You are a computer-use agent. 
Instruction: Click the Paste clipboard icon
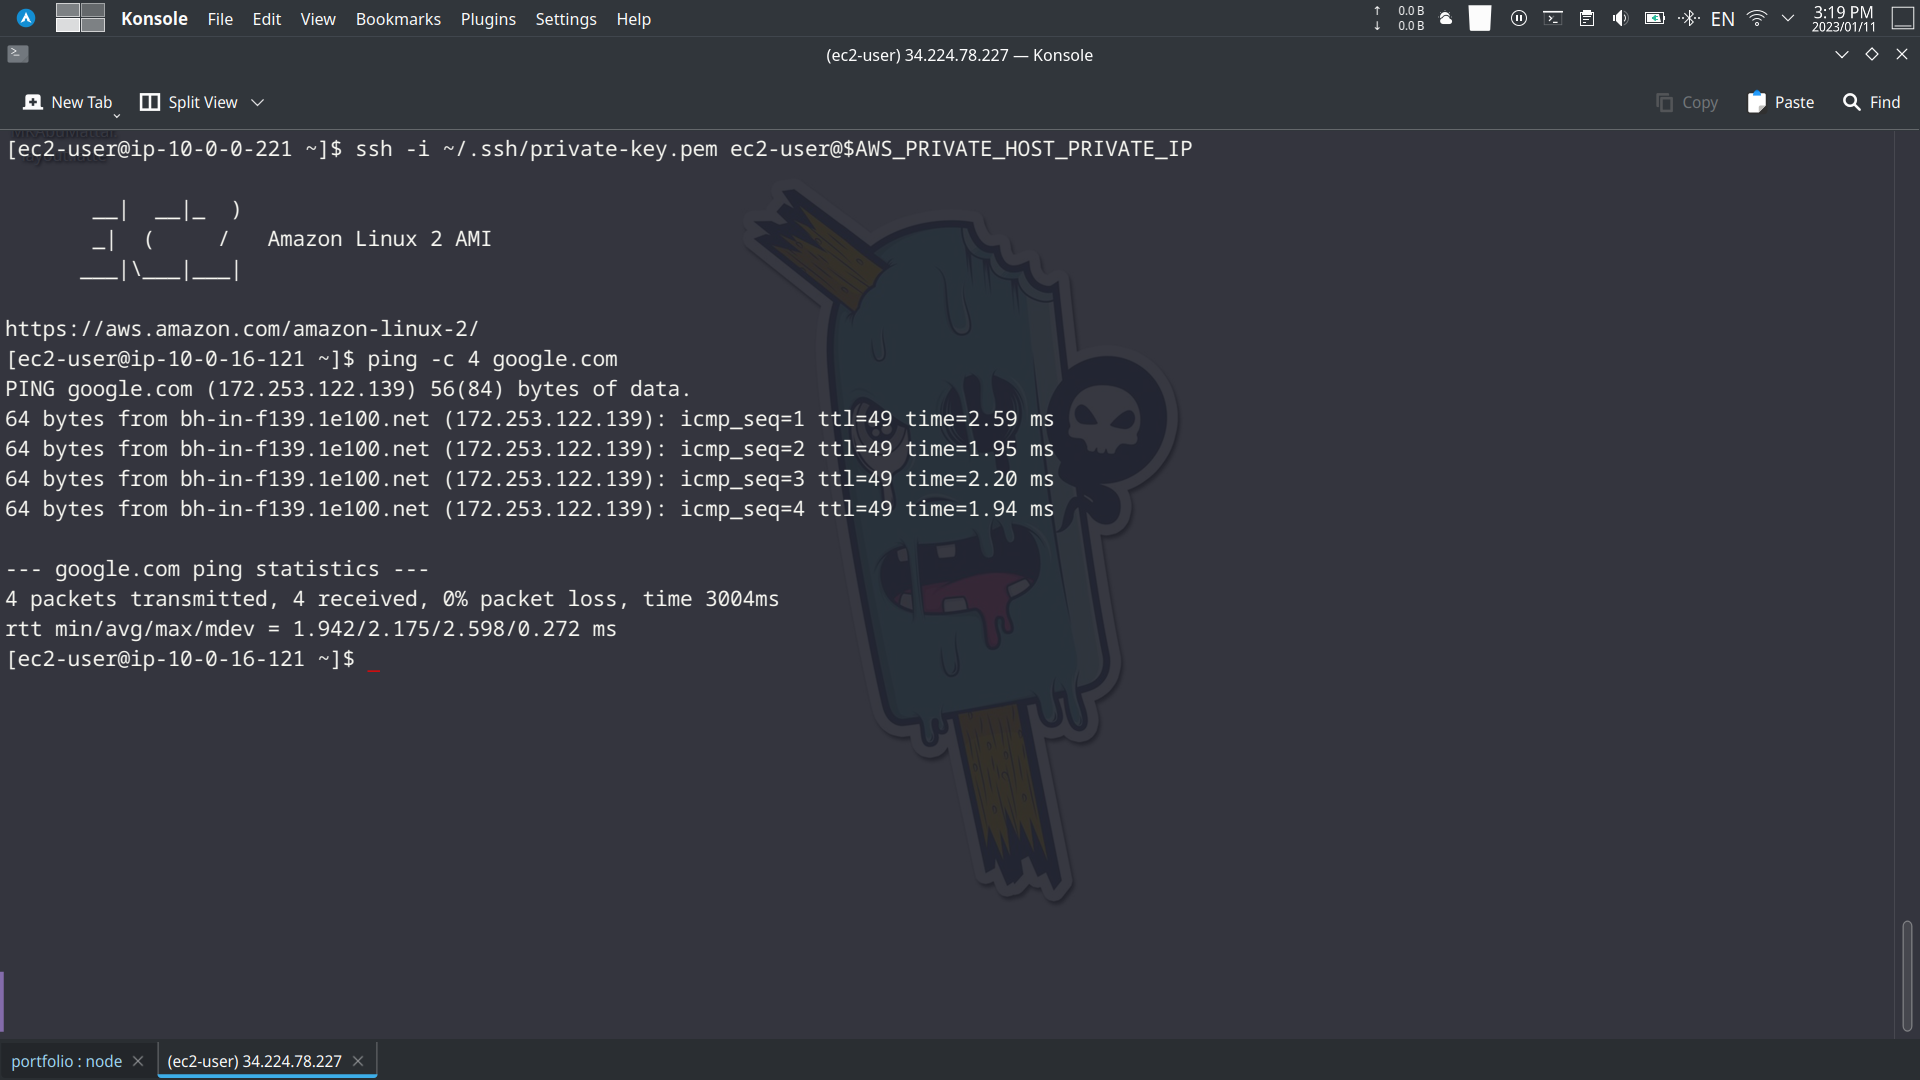(x=1756, y=102)
